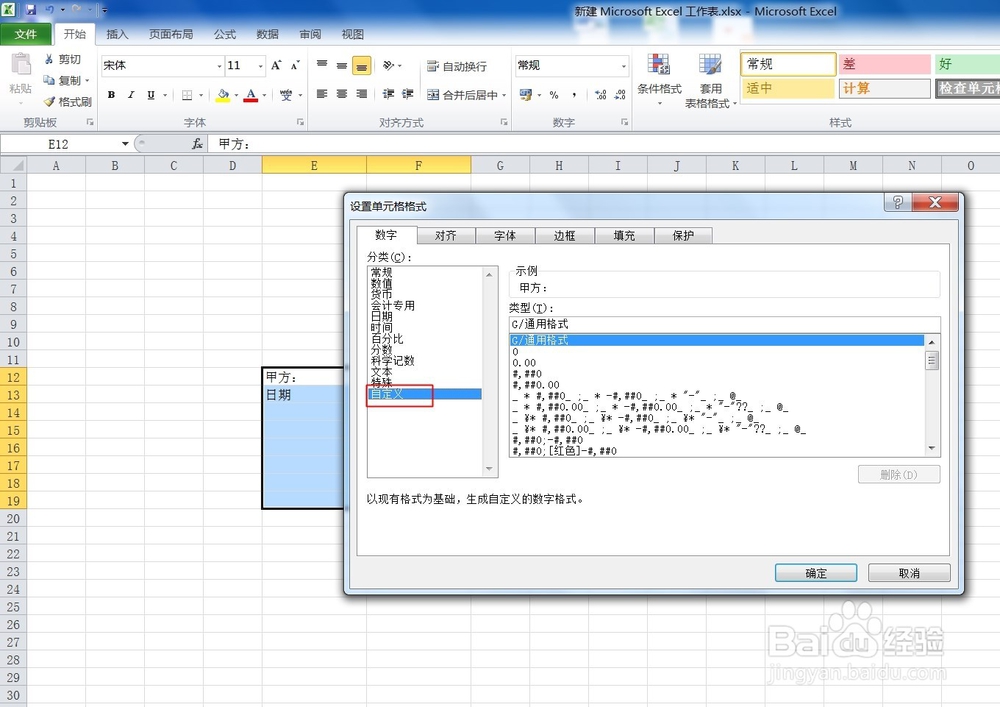Expand the alignment group dialog launcher
1000x707 pixels.
tap(504, 122)
